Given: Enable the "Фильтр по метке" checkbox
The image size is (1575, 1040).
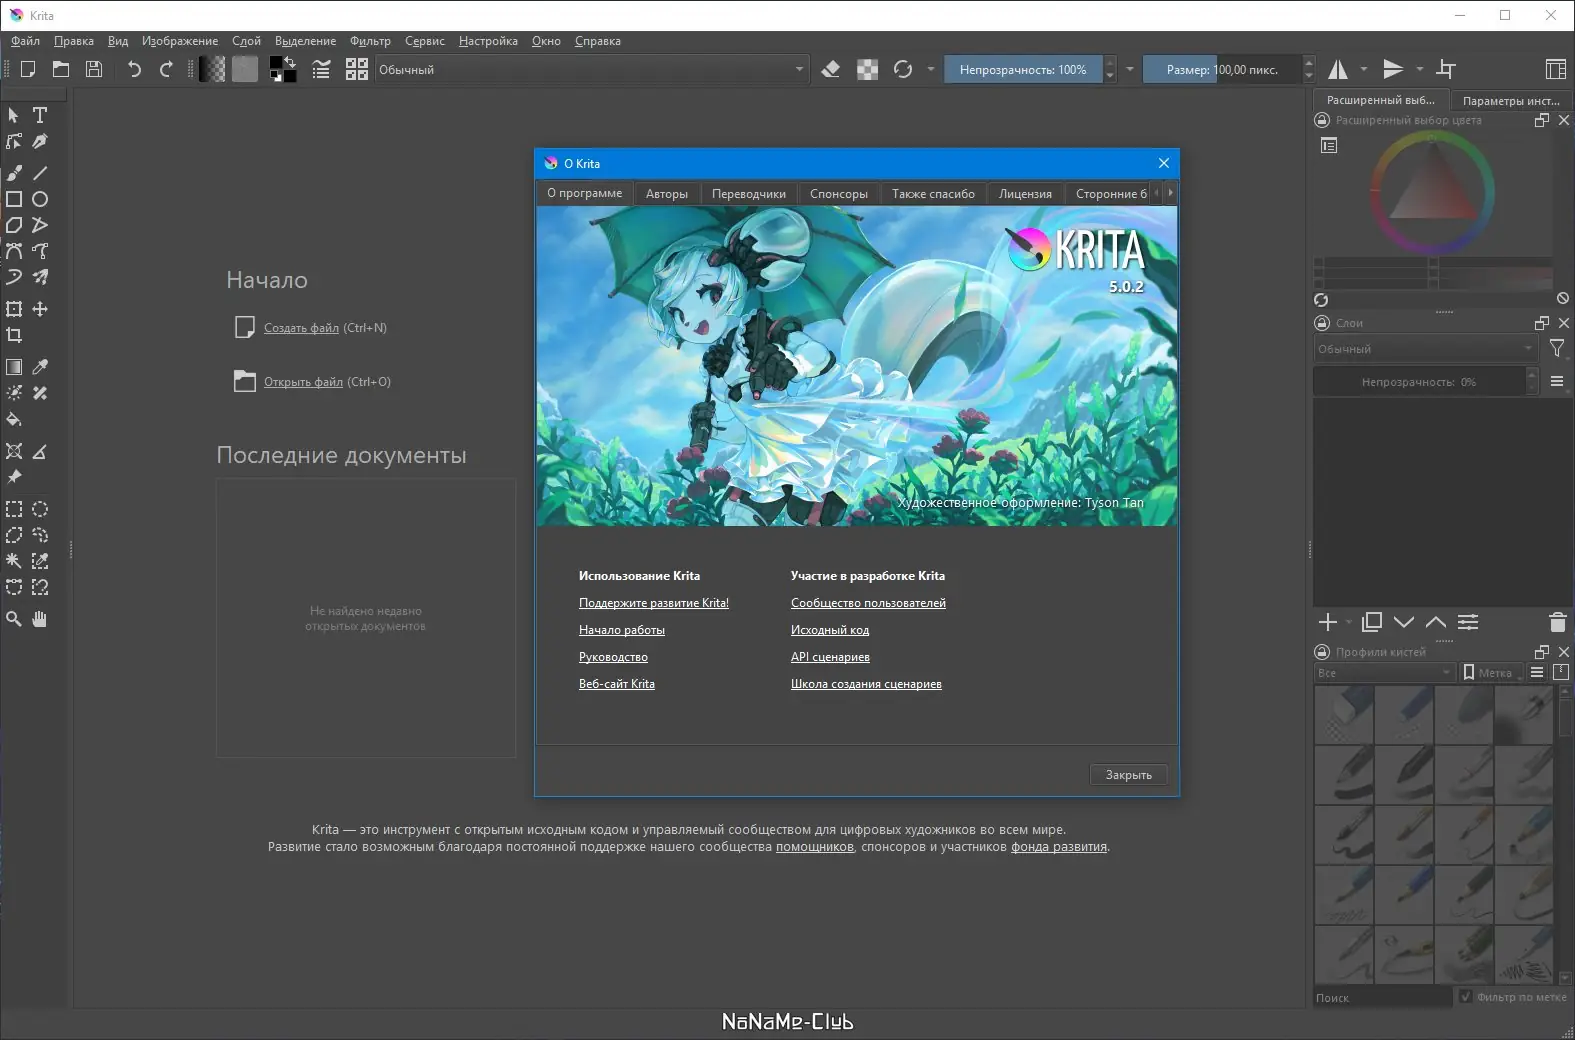Looking at the screenshot, I should pyautogui.click(x=1465, y=996).
